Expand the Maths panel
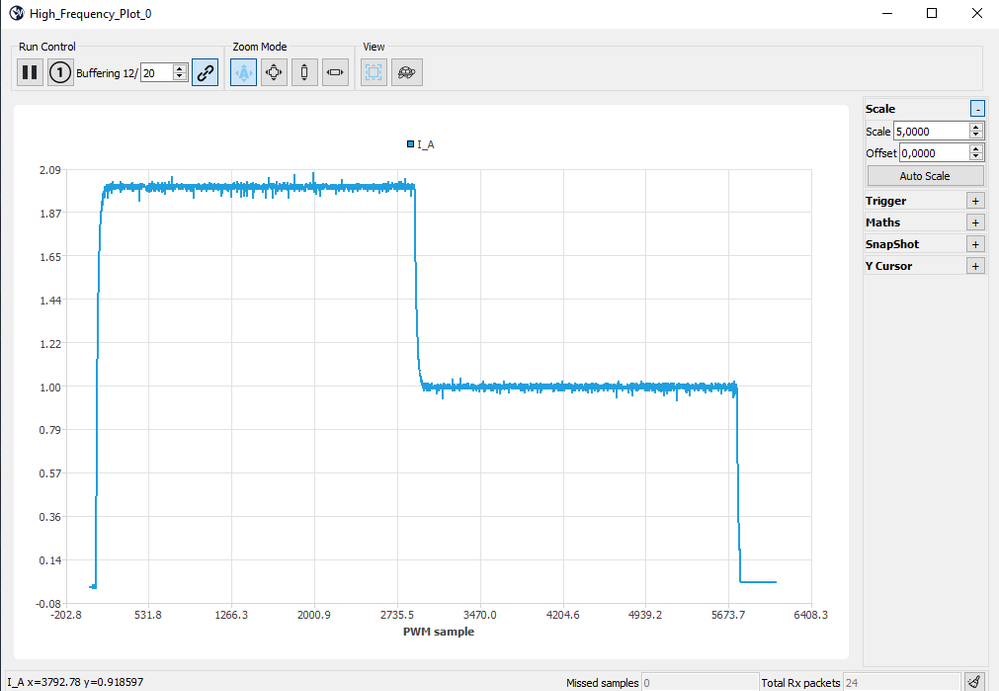 [975, 222]
